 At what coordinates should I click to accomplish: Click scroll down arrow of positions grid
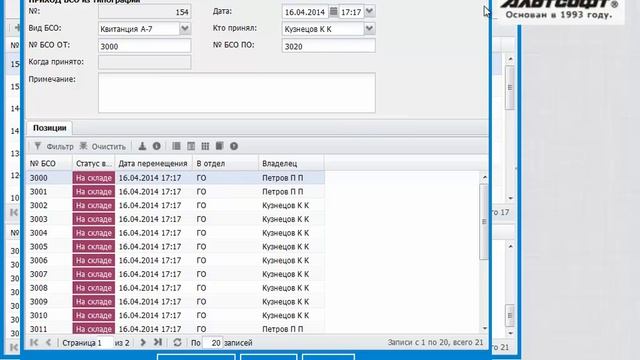coord(484,329)
